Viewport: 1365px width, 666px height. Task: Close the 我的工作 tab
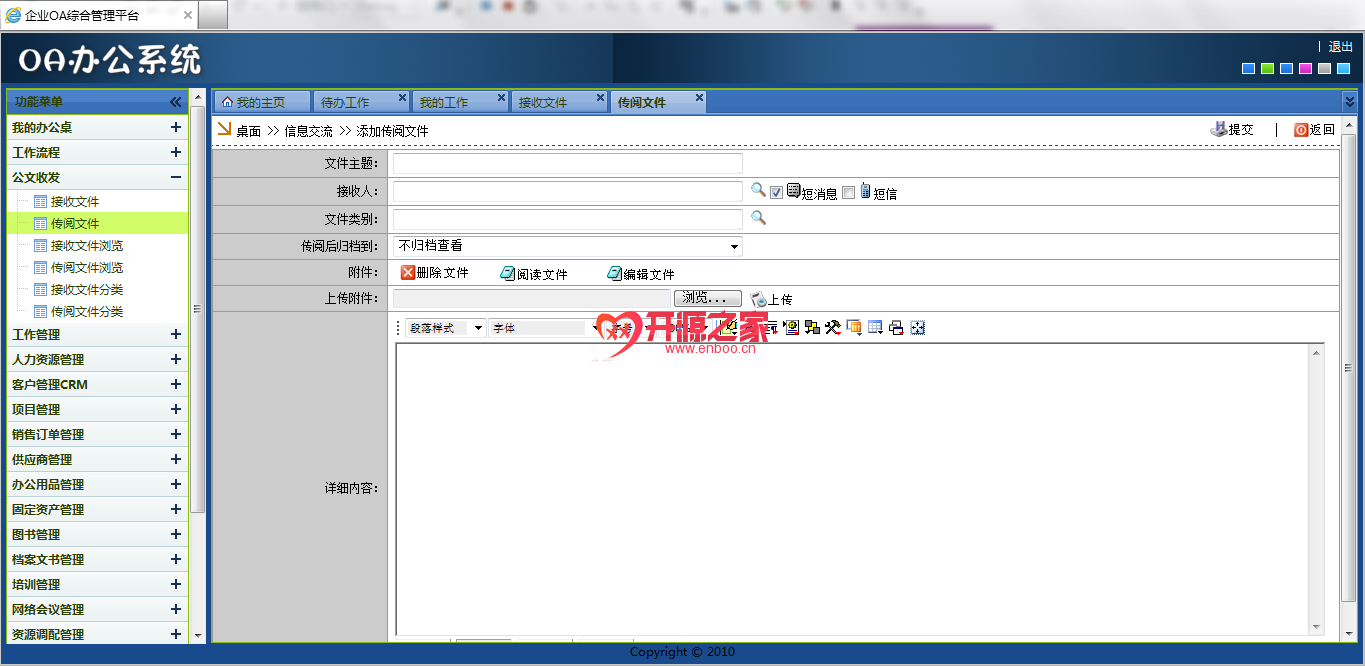pos(502,98)
